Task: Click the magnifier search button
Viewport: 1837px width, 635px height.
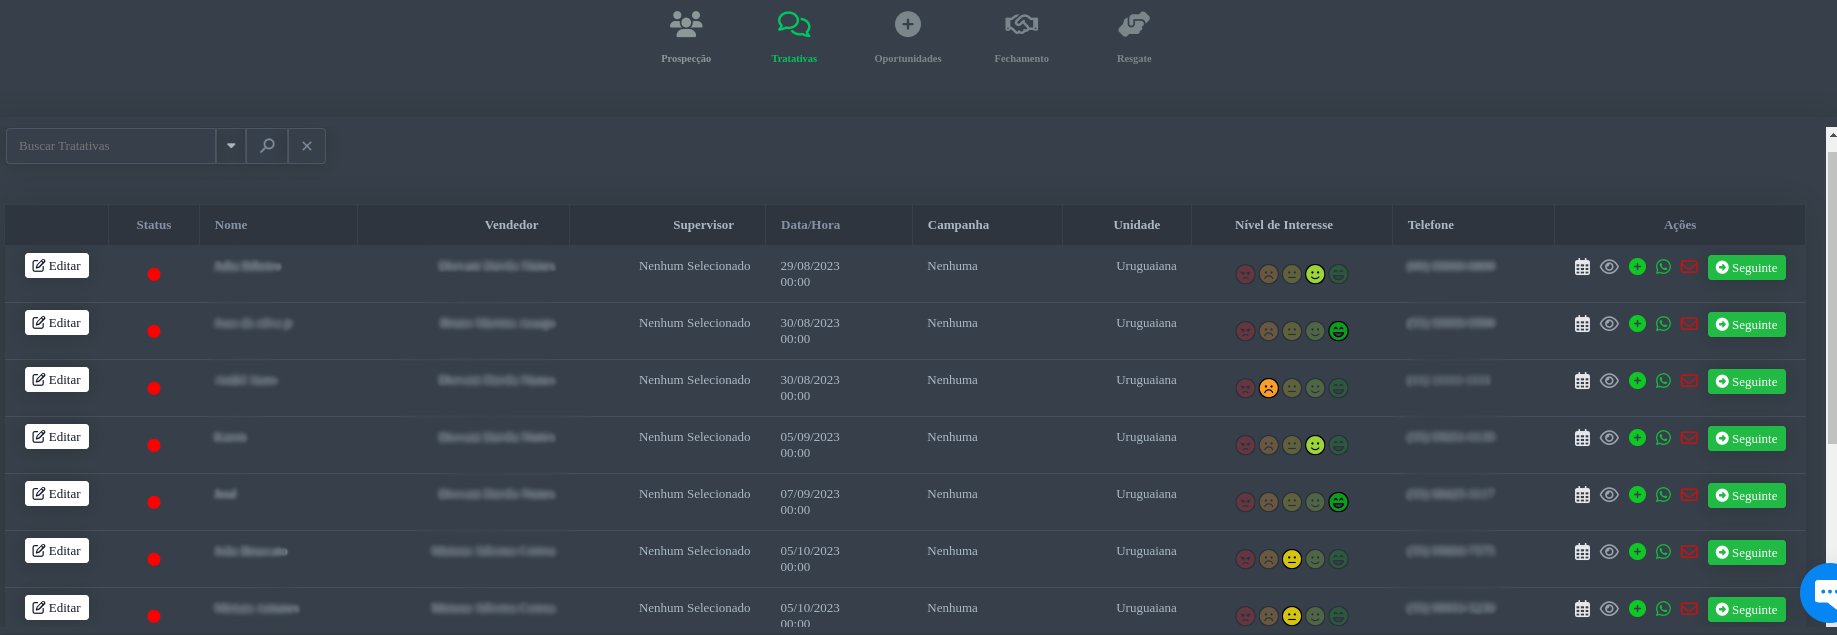Action: [x=267, y=146]
